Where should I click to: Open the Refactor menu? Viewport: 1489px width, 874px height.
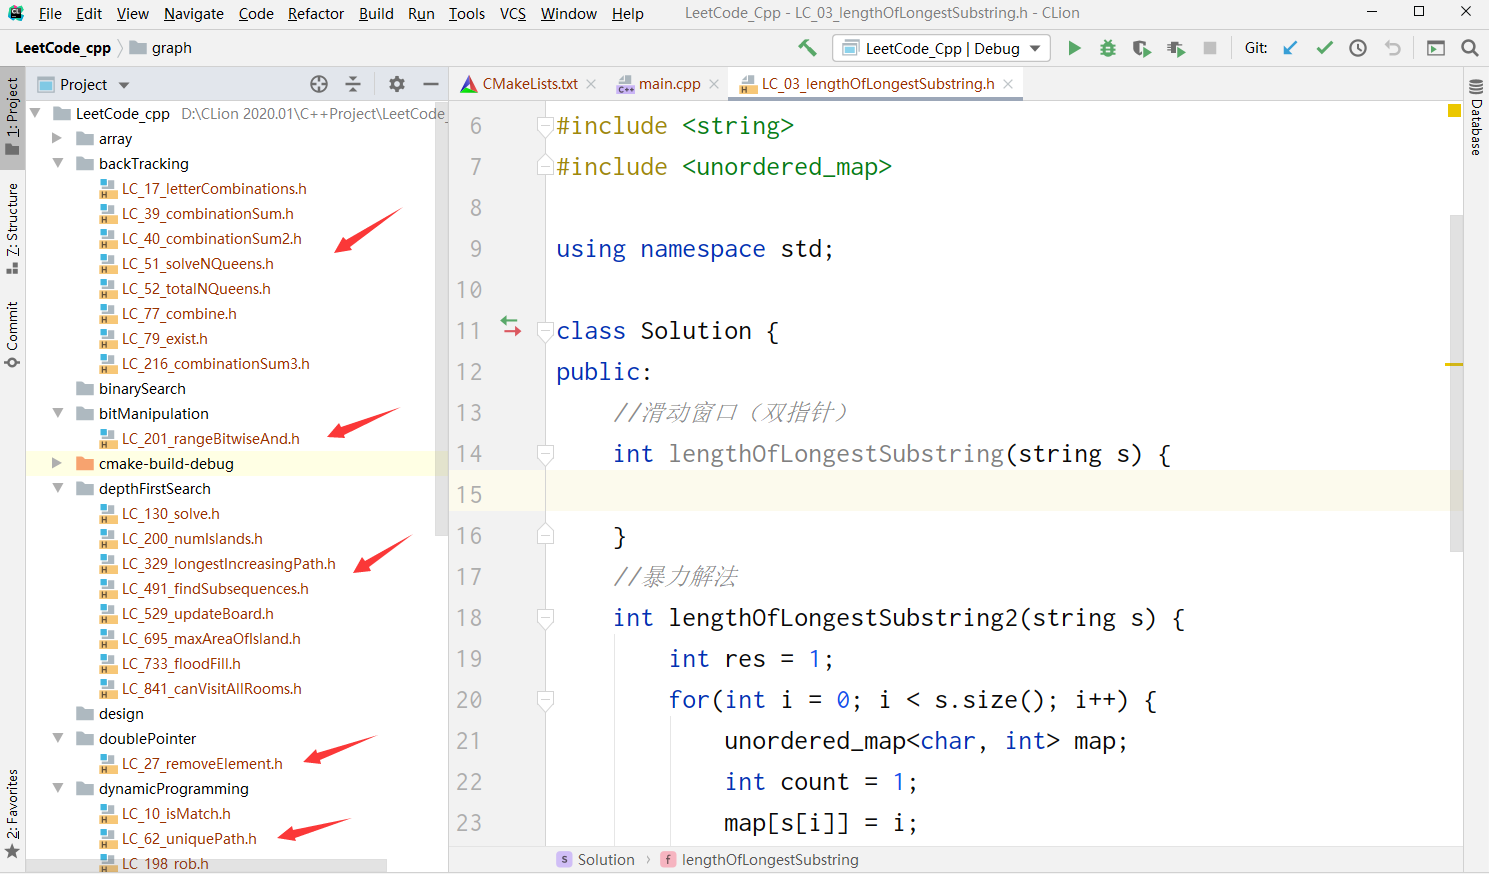click(x=316, y=13)
